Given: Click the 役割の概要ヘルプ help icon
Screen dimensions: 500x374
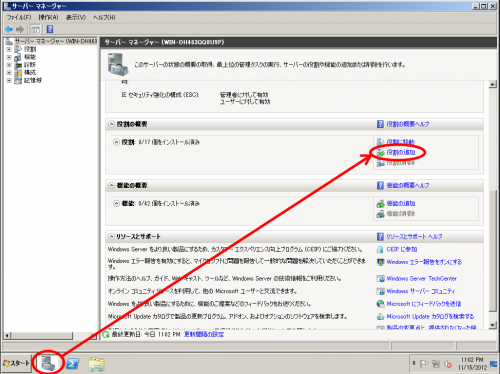Looking at the screenshot, I should tap(380, 124).
